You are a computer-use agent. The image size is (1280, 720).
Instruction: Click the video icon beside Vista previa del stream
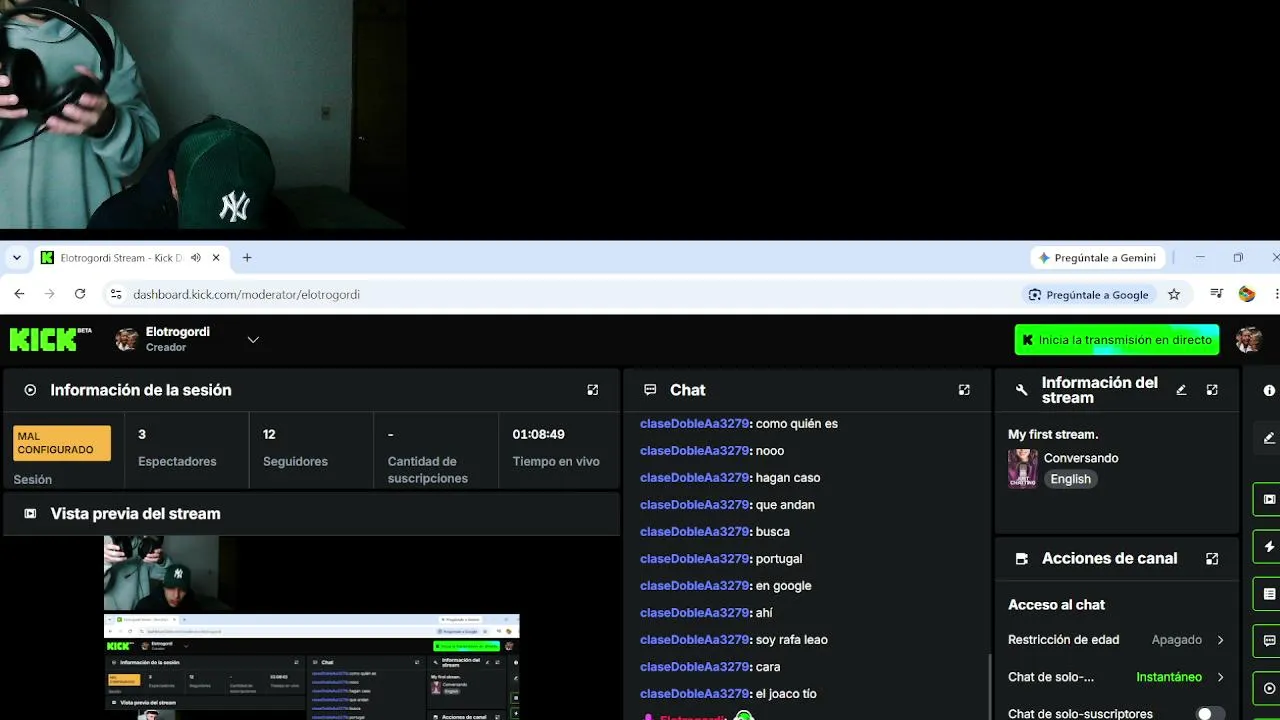(30, 514)
